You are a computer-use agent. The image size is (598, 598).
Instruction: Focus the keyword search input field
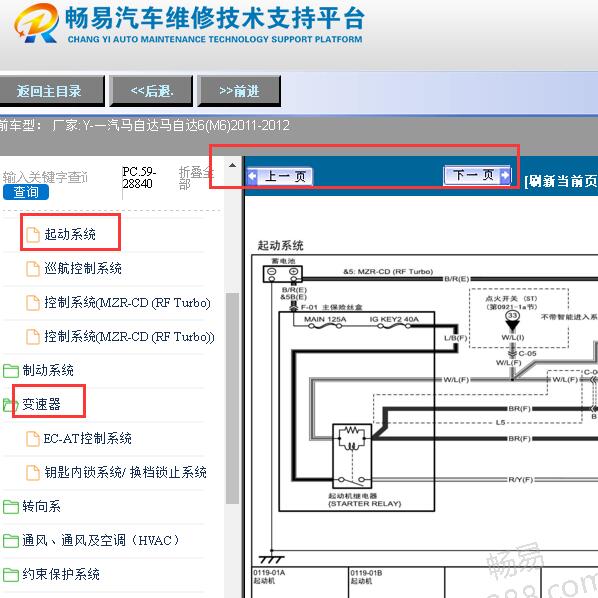45,177
